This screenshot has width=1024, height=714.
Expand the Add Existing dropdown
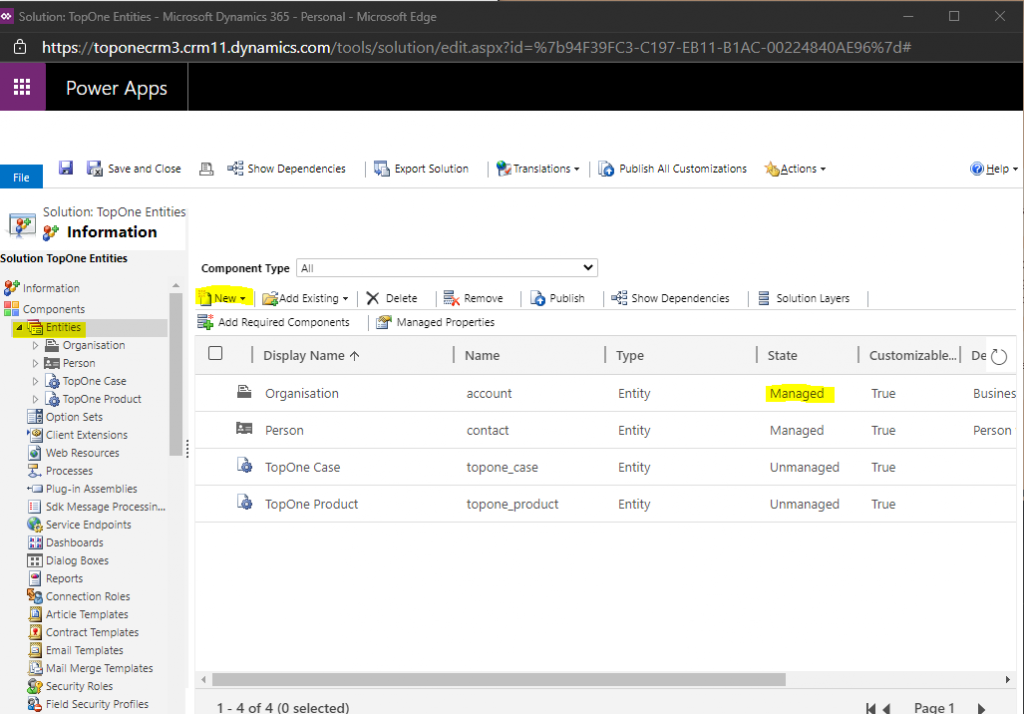[306, 298]
